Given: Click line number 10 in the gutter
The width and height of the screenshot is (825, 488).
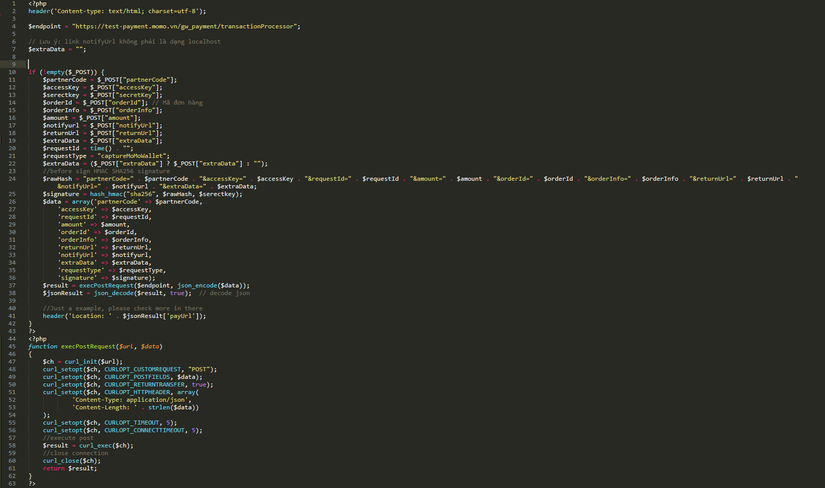Looking at the screenshot, I should 12,72.
